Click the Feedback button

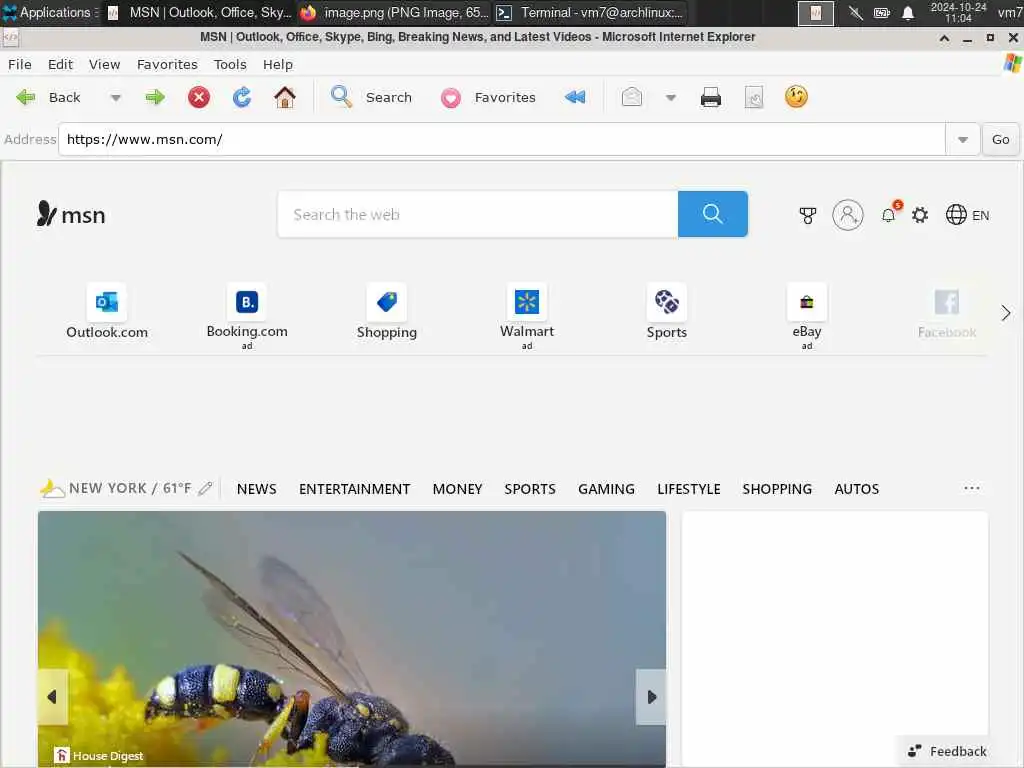(947, 752)
